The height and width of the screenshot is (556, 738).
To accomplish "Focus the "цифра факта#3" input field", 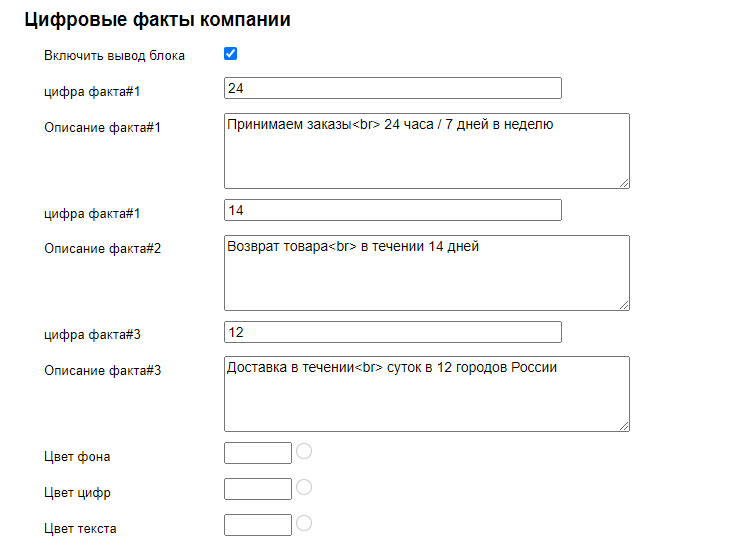I will coord(393,332).
